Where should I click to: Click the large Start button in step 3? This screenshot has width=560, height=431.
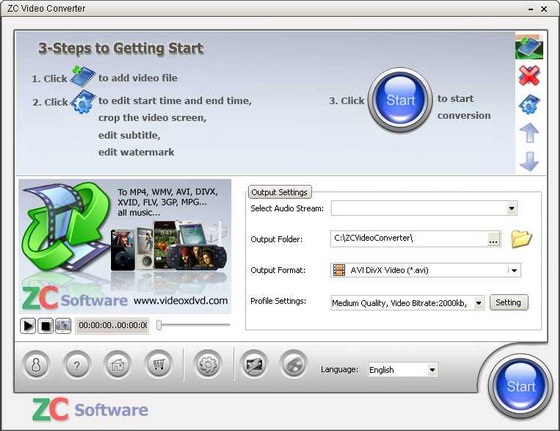click(x=400, y=100)
